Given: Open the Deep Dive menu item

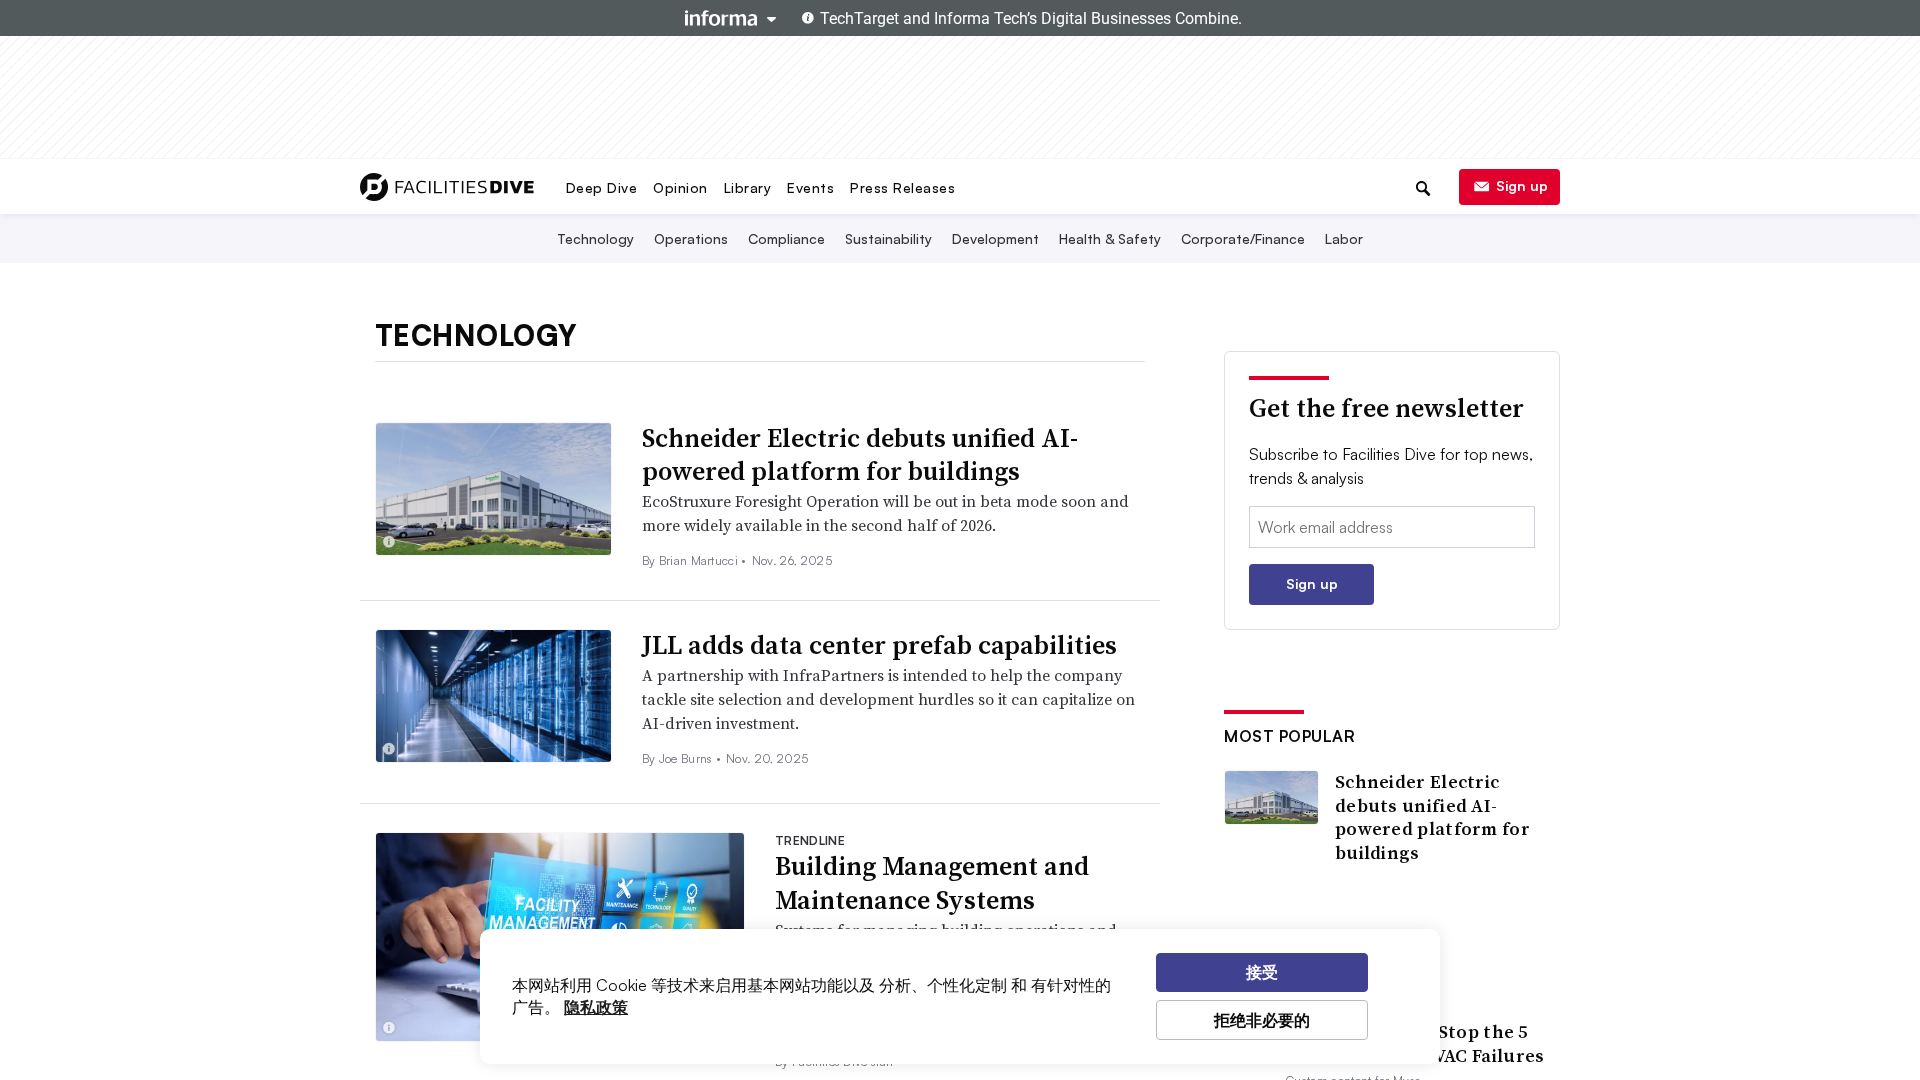Looking at the screenshot, I should 600,188.
